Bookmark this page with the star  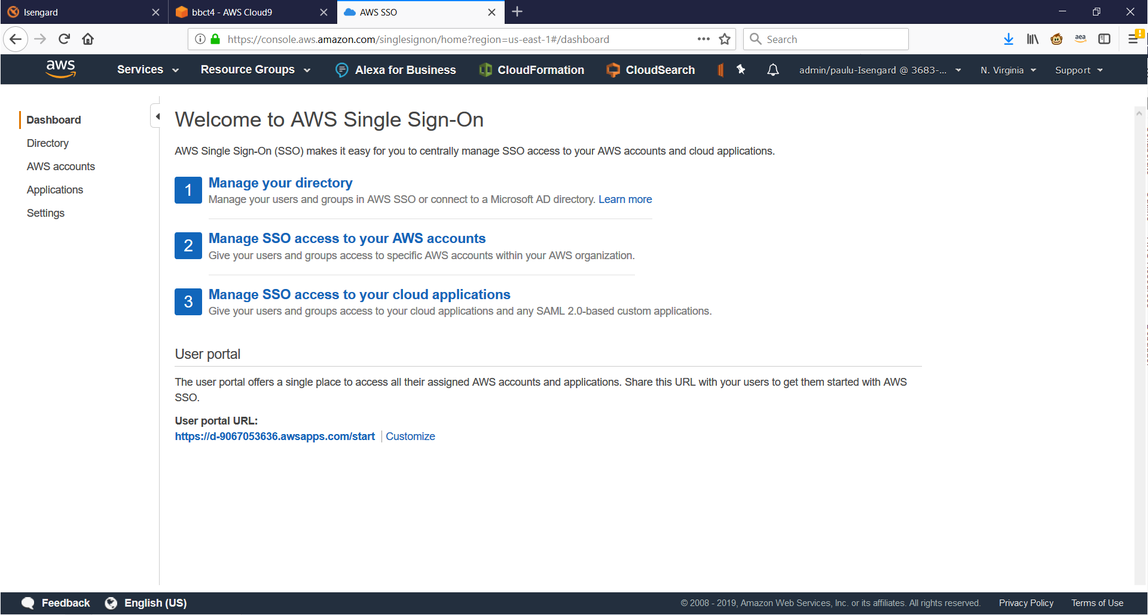tap(725, 40)
